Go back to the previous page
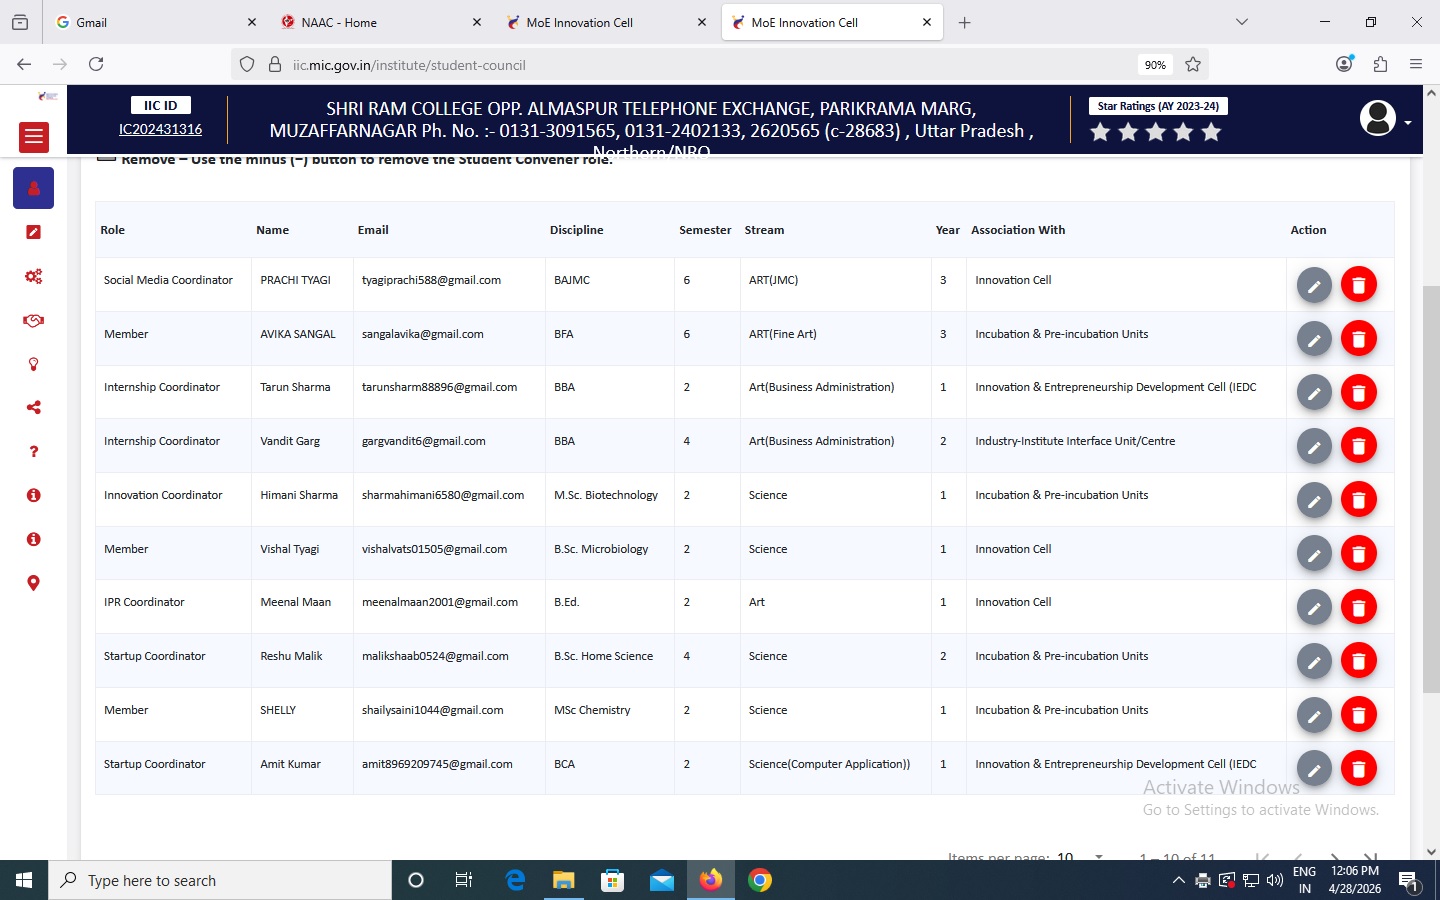This screenshot has height=900, width=1440. [x=24, y=64]
